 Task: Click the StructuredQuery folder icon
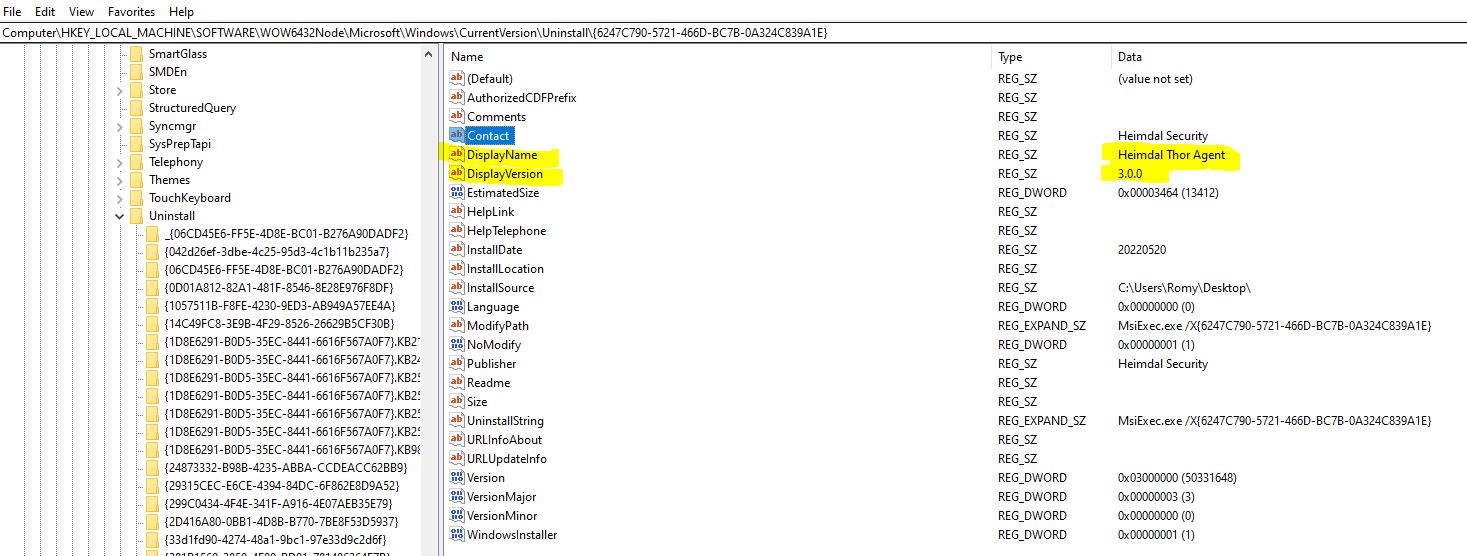(137, 108)
